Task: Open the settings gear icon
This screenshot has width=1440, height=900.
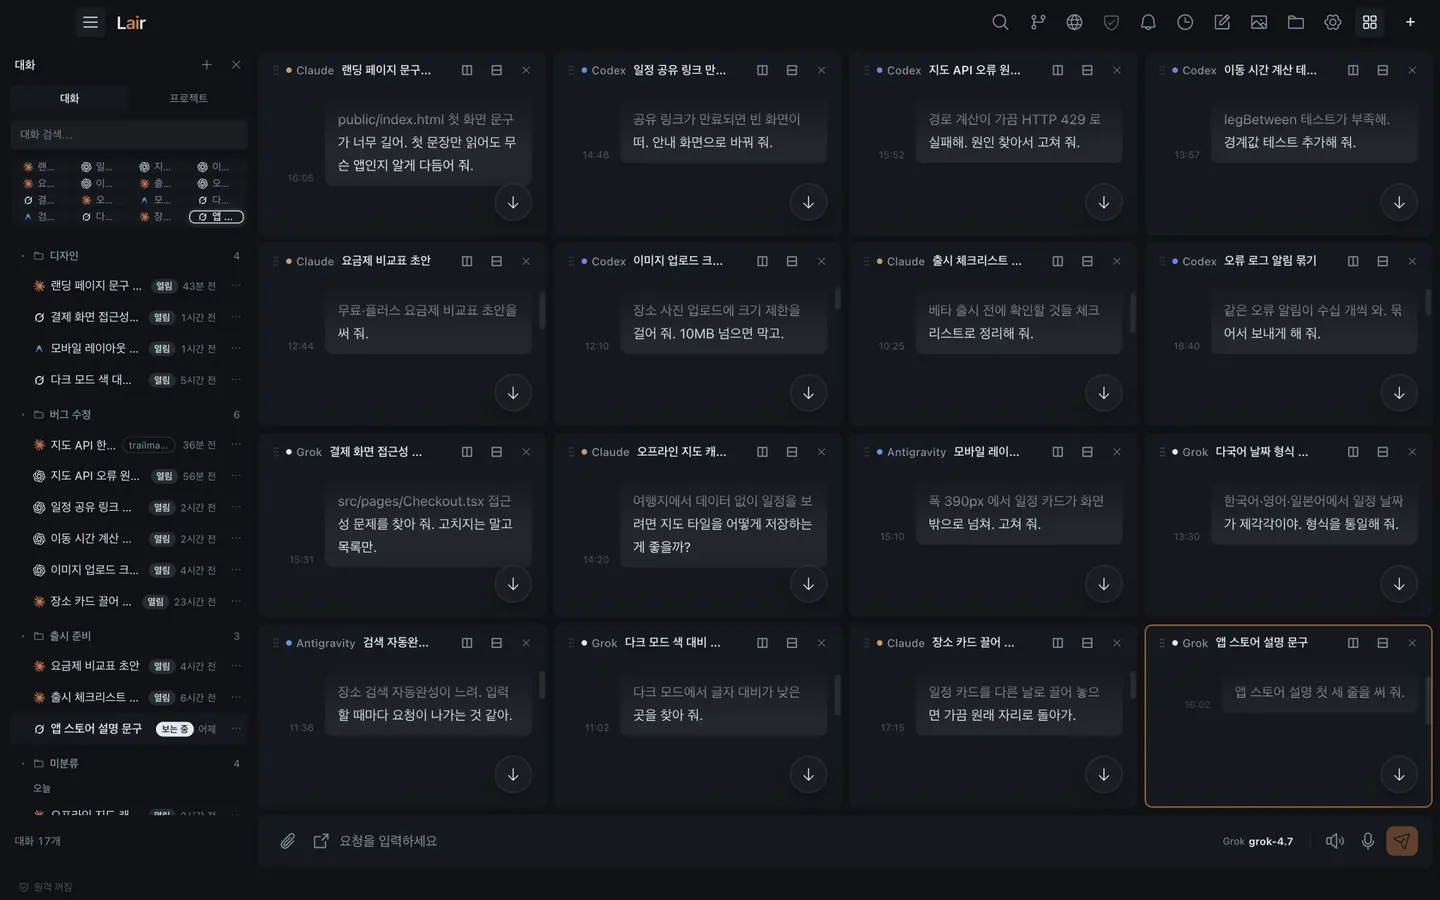Action: (x=1333, y=22)
